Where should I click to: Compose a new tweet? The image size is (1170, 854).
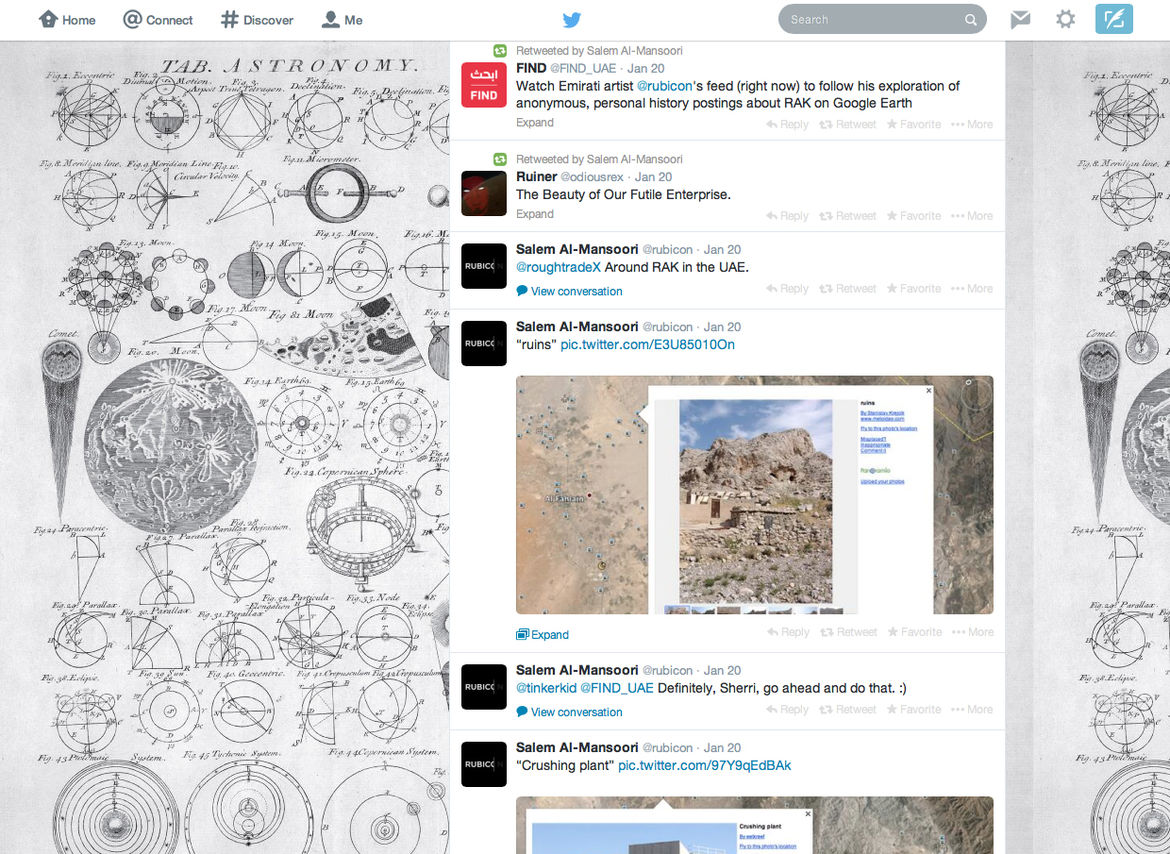[1114, 19]
